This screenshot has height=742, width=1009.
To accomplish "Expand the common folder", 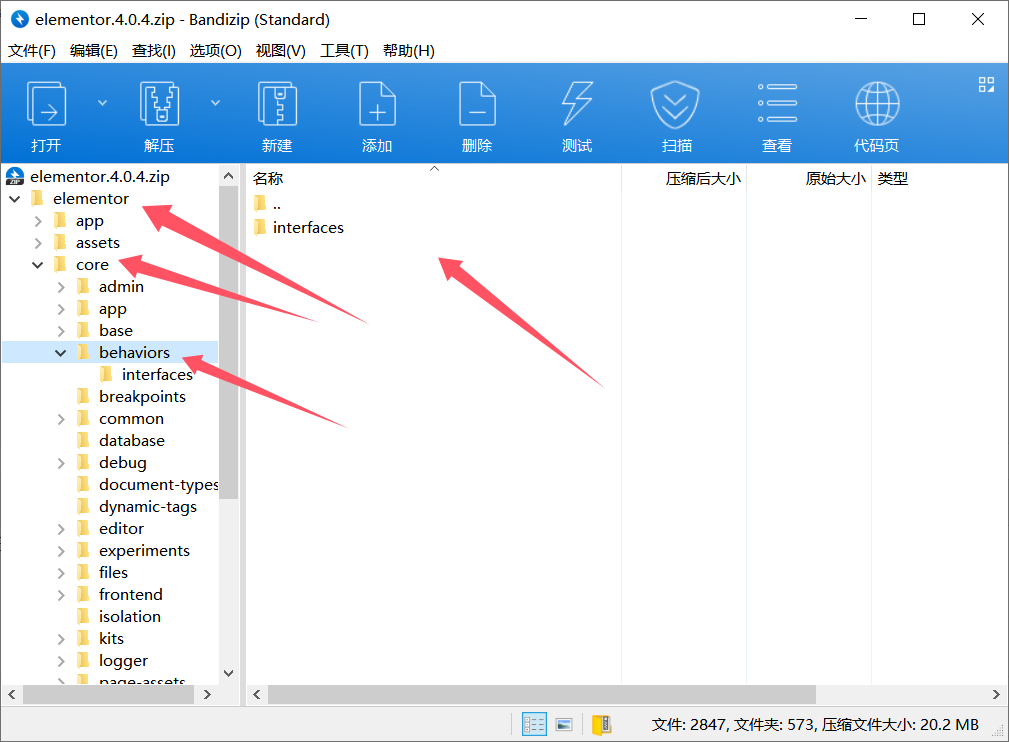I will click(61, 419).
